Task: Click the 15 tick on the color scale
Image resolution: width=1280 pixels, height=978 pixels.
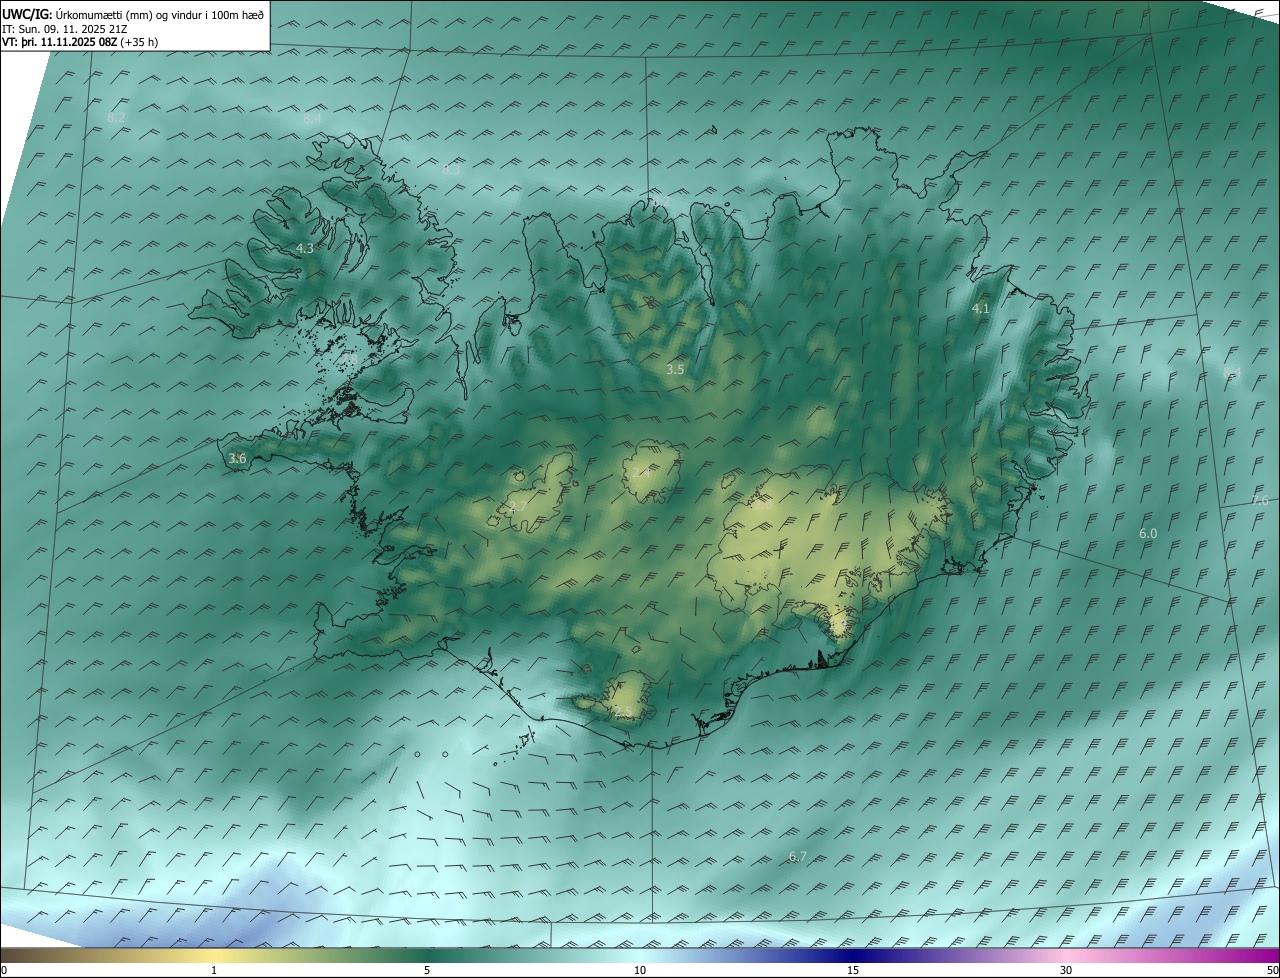Action: pos(853,970)
